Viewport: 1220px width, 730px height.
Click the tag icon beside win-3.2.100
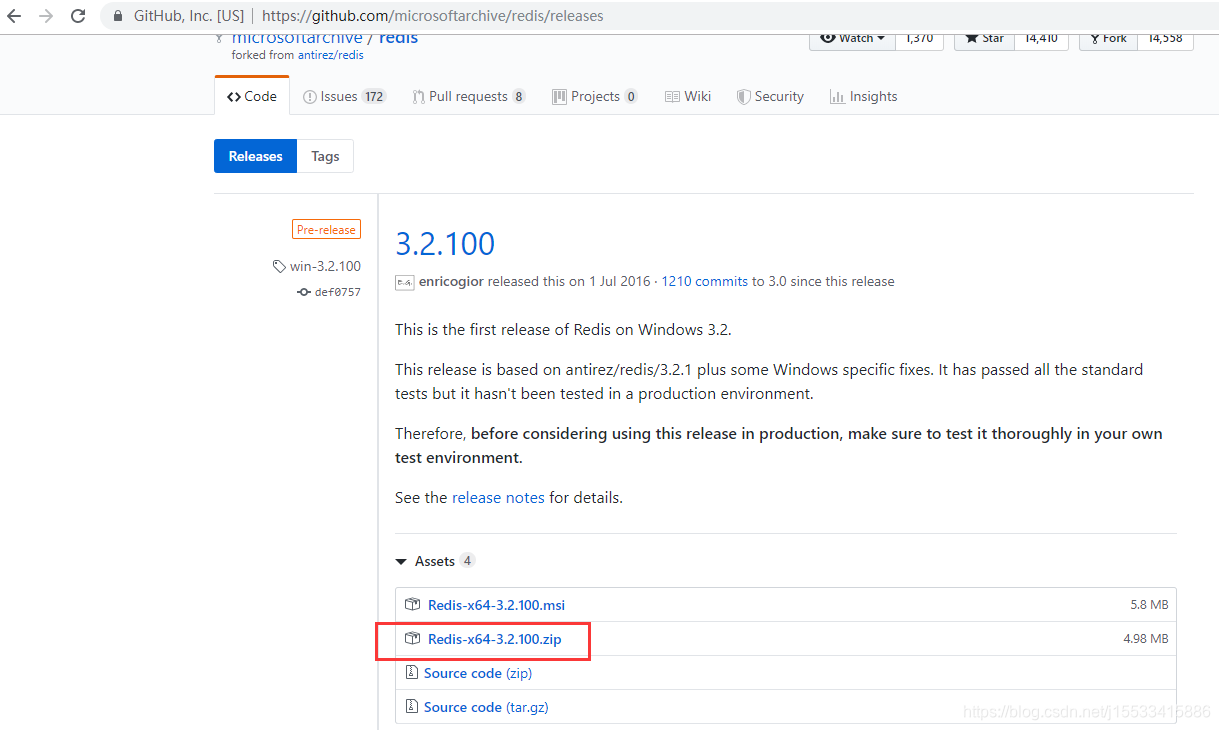point(279,266)
